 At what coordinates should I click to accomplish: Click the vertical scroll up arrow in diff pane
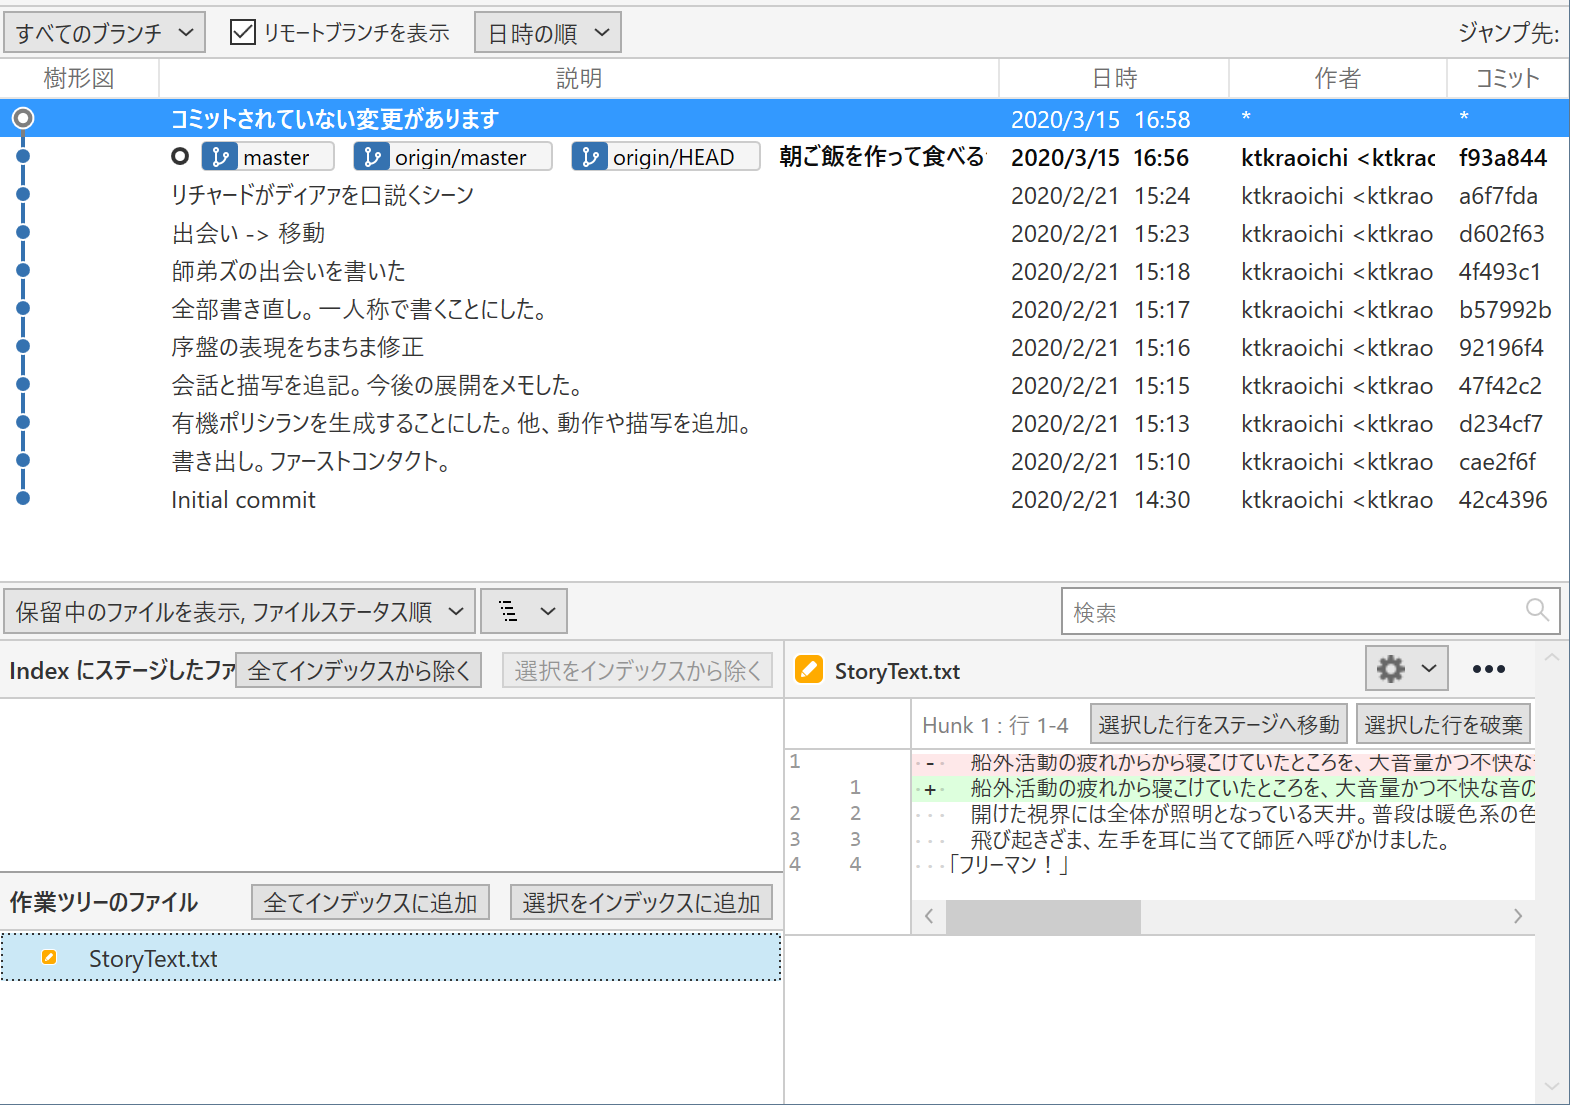tap(1552, 658)
